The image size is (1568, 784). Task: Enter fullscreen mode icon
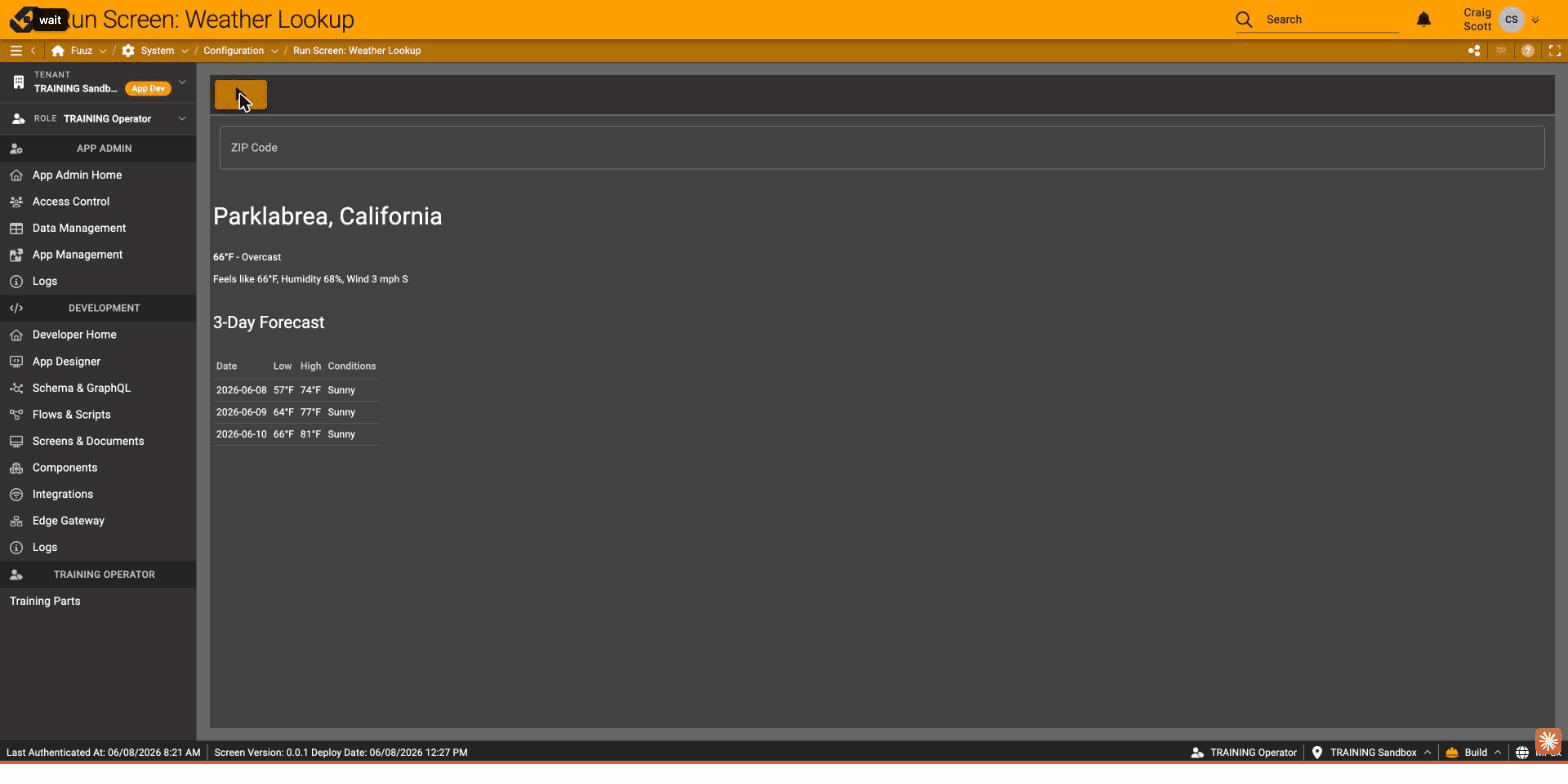(1555, 51)
